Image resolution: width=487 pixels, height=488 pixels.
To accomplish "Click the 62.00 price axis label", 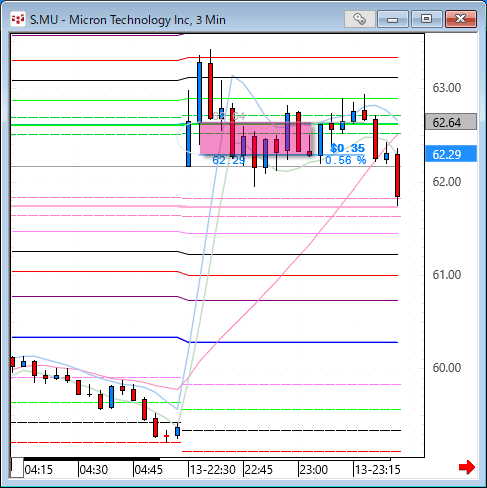I will pos(447,182).
